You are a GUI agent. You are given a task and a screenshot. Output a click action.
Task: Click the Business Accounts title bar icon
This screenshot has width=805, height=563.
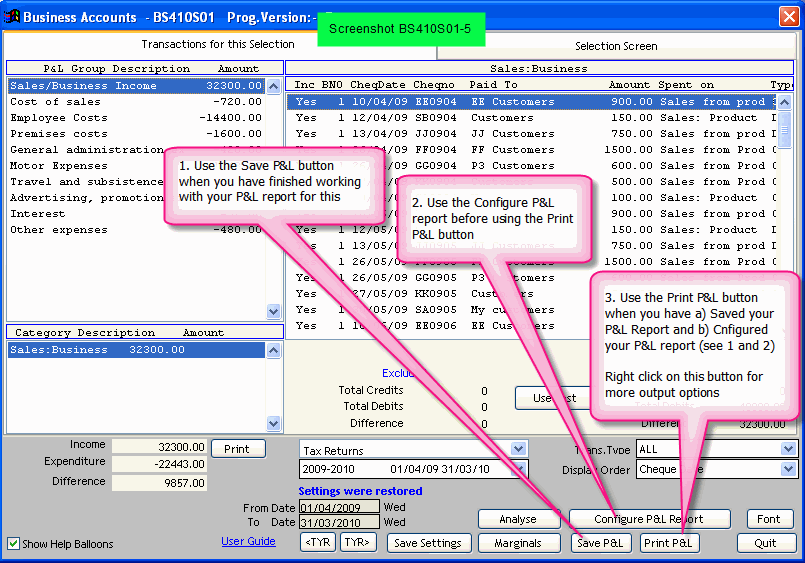point(11,17)
